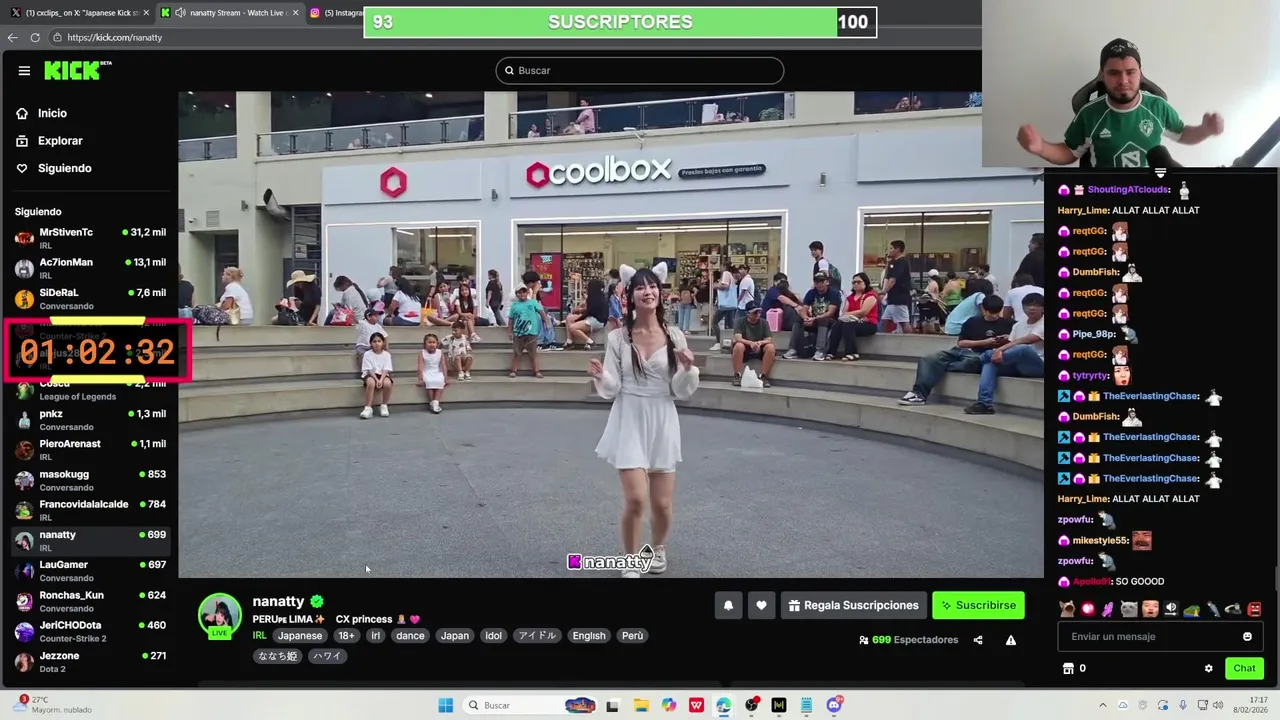Open Discord from taskbar
The width and height of the screenshot is (1280, 720).
point(835,705)
